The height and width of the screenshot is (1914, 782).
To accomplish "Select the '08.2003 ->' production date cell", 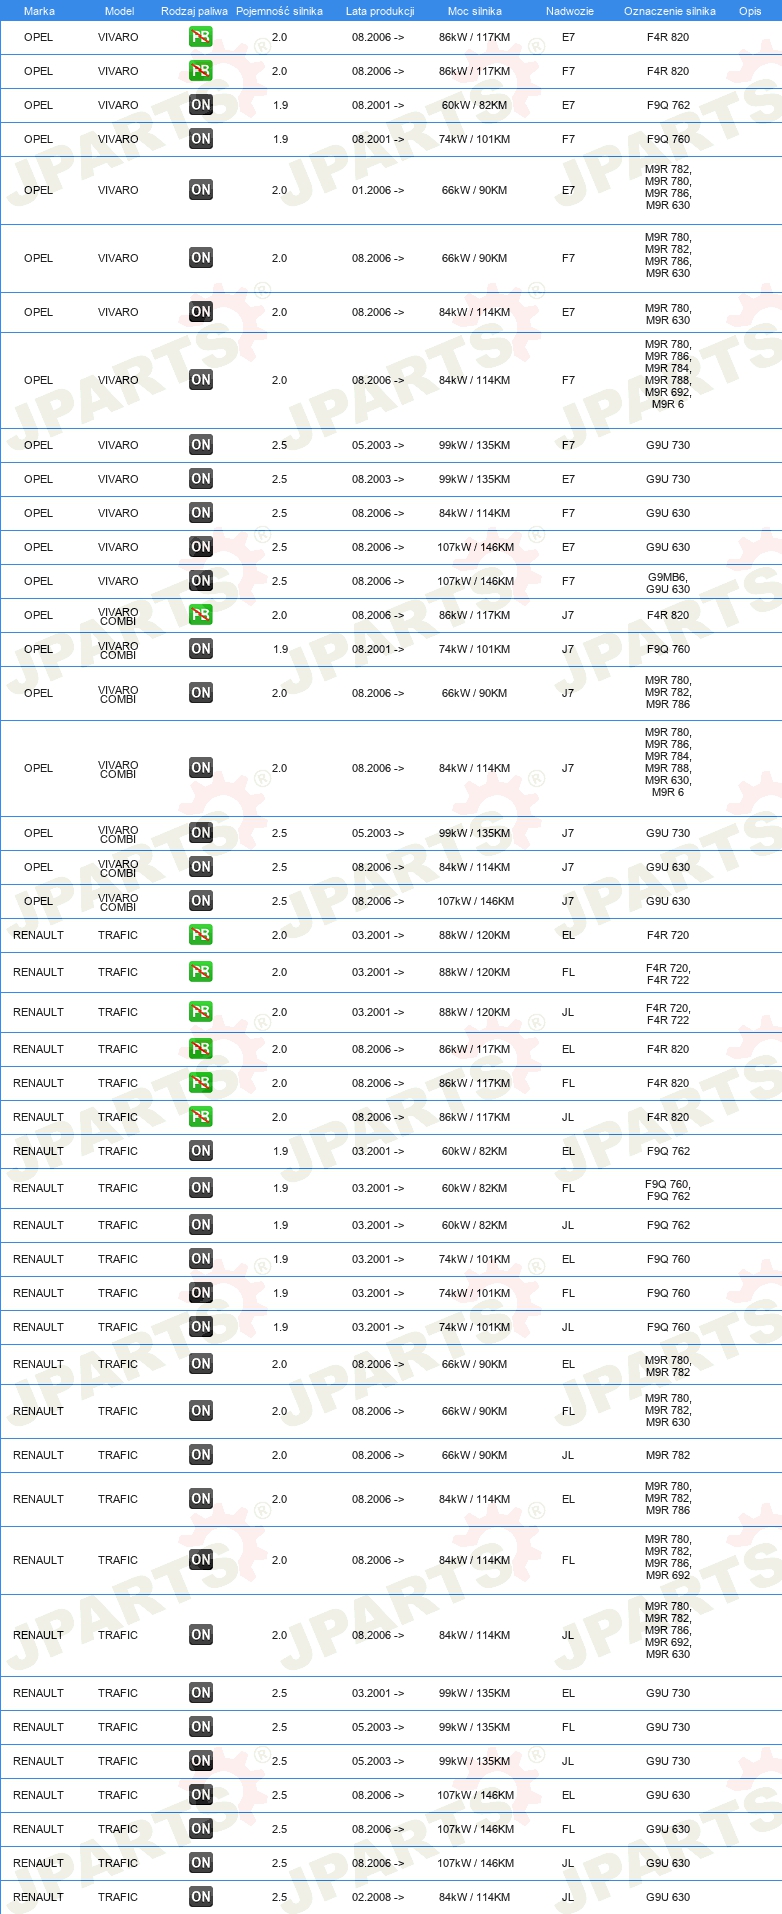I will pos(378,479).
